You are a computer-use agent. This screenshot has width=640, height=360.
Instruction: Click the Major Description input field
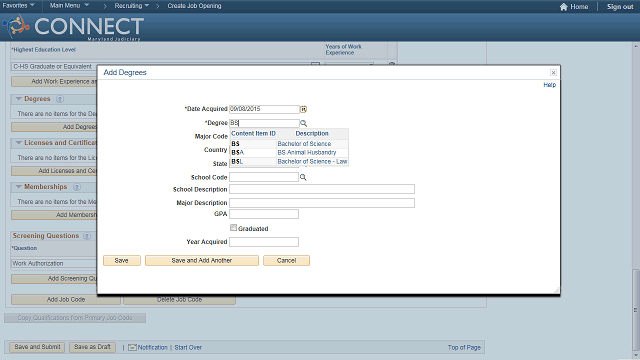[322, 203]
